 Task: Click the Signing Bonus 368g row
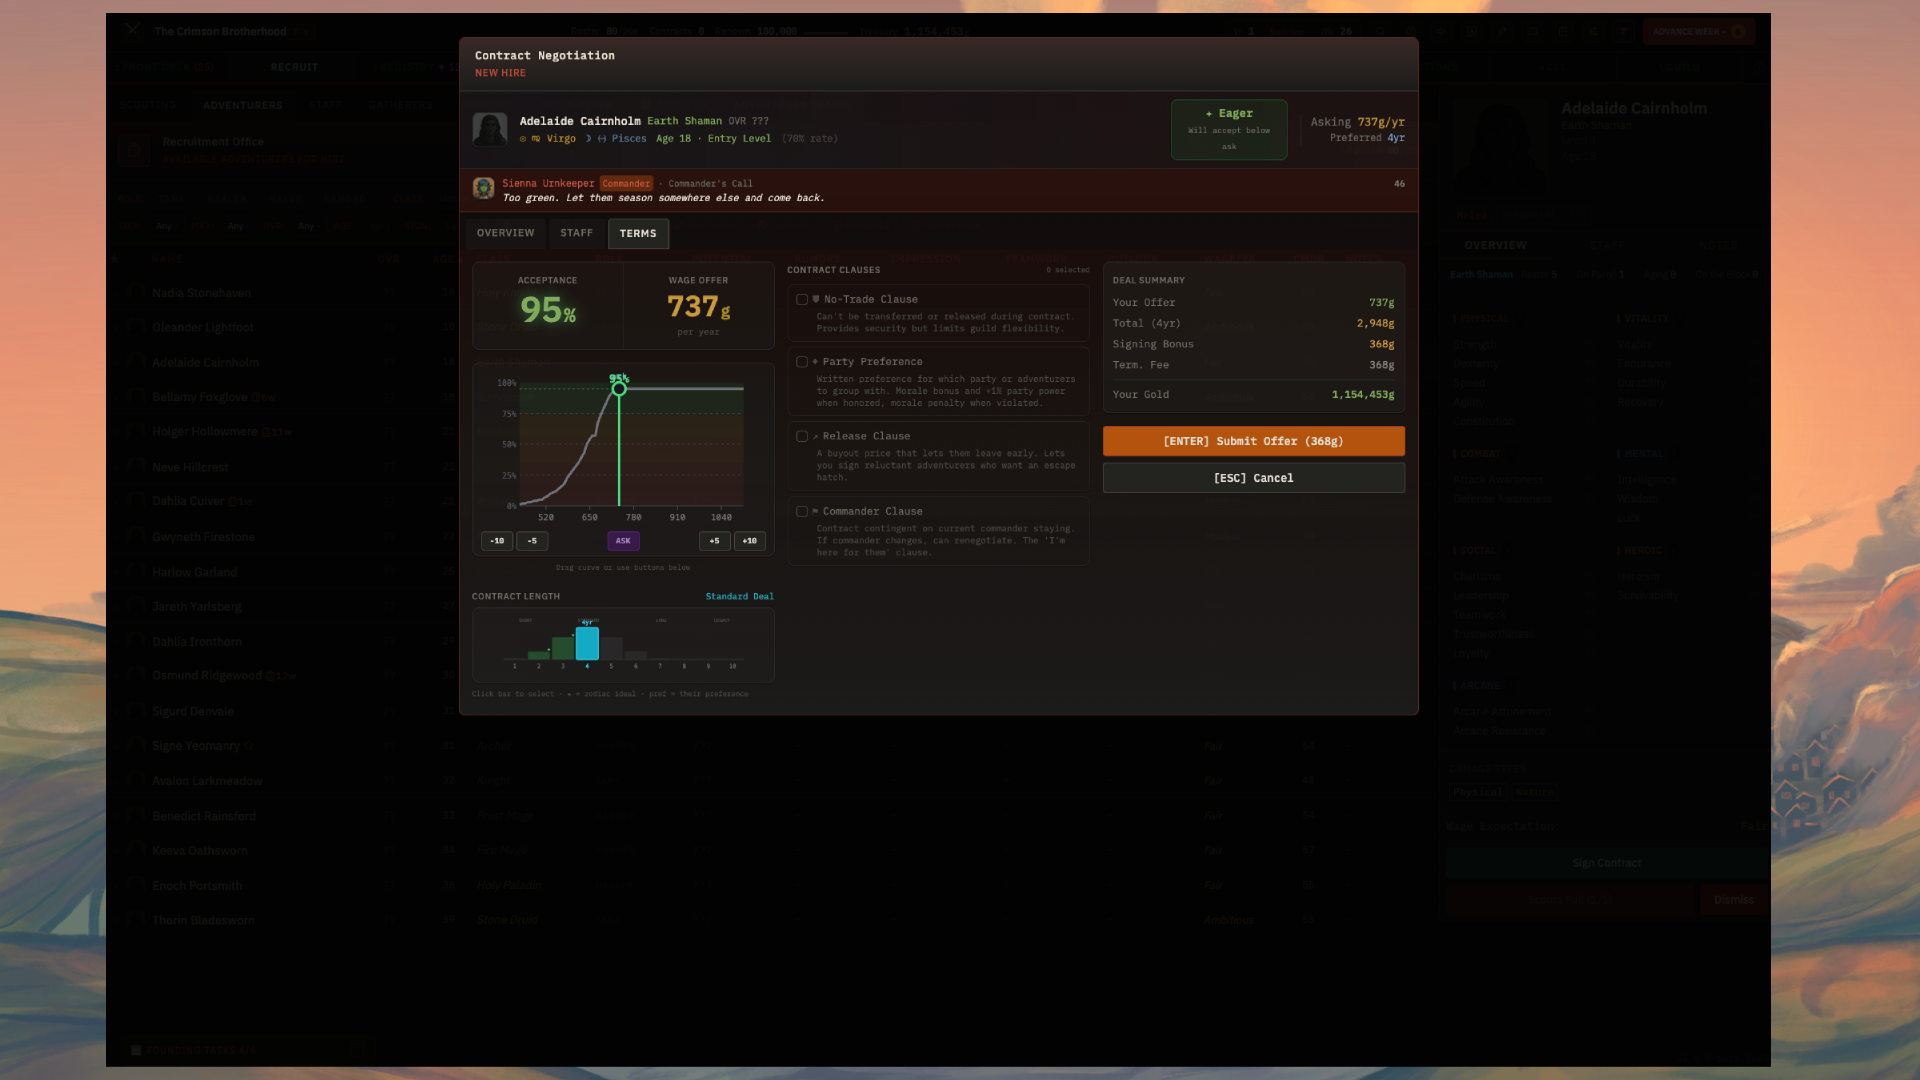pyautogui.click(x=1253, y=344)
